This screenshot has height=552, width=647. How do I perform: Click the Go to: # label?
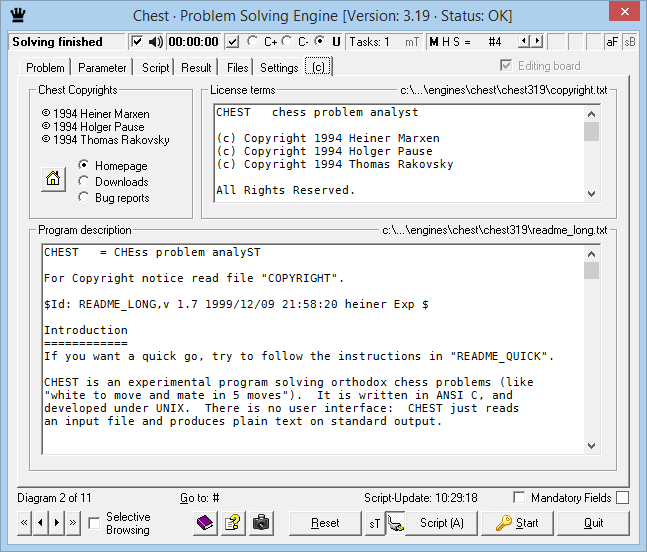(x=199, y=498)
